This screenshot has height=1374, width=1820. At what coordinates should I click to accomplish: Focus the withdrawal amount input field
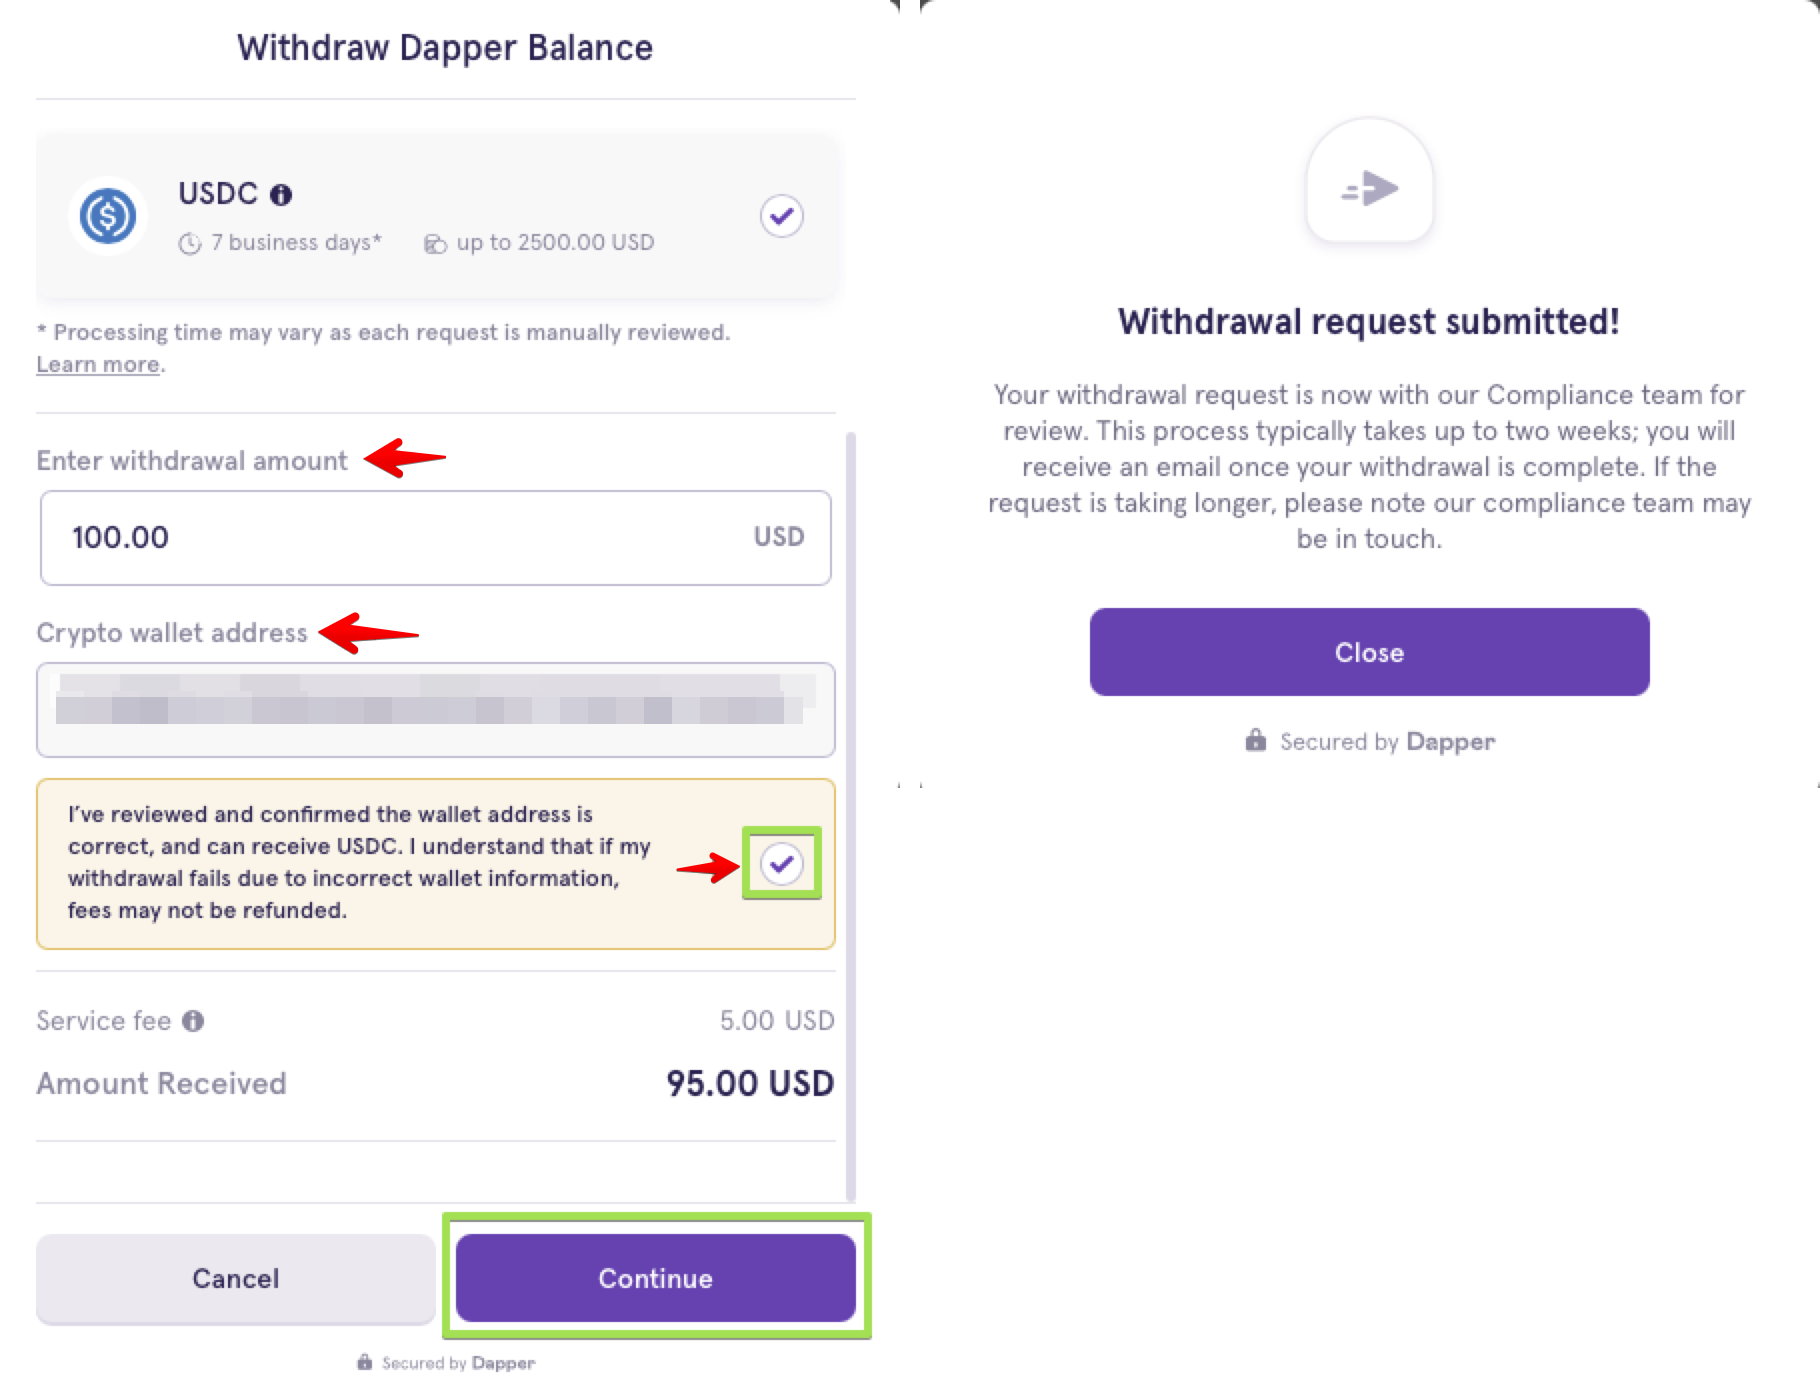tap(436, 538)
